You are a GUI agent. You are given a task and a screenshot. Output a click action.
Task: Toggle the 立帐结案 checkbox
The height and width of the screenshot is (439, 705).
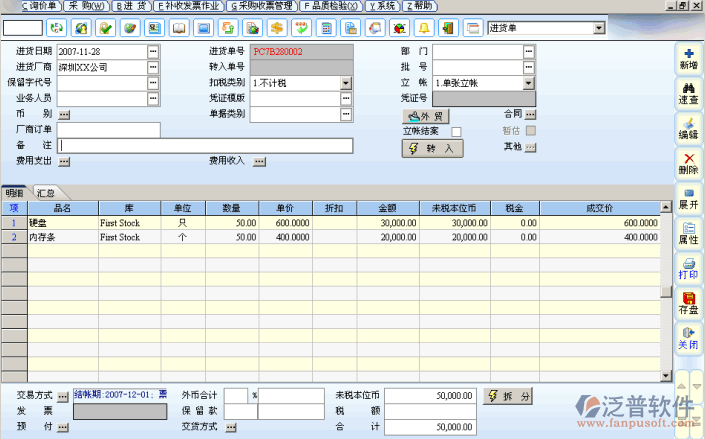(456, 131)
